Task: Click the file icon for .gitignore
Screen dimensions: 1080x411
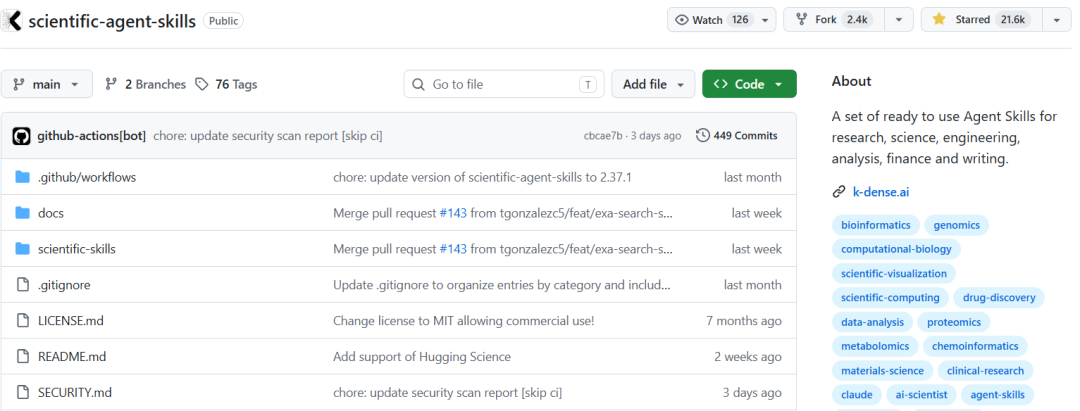Action: [23, 284]
